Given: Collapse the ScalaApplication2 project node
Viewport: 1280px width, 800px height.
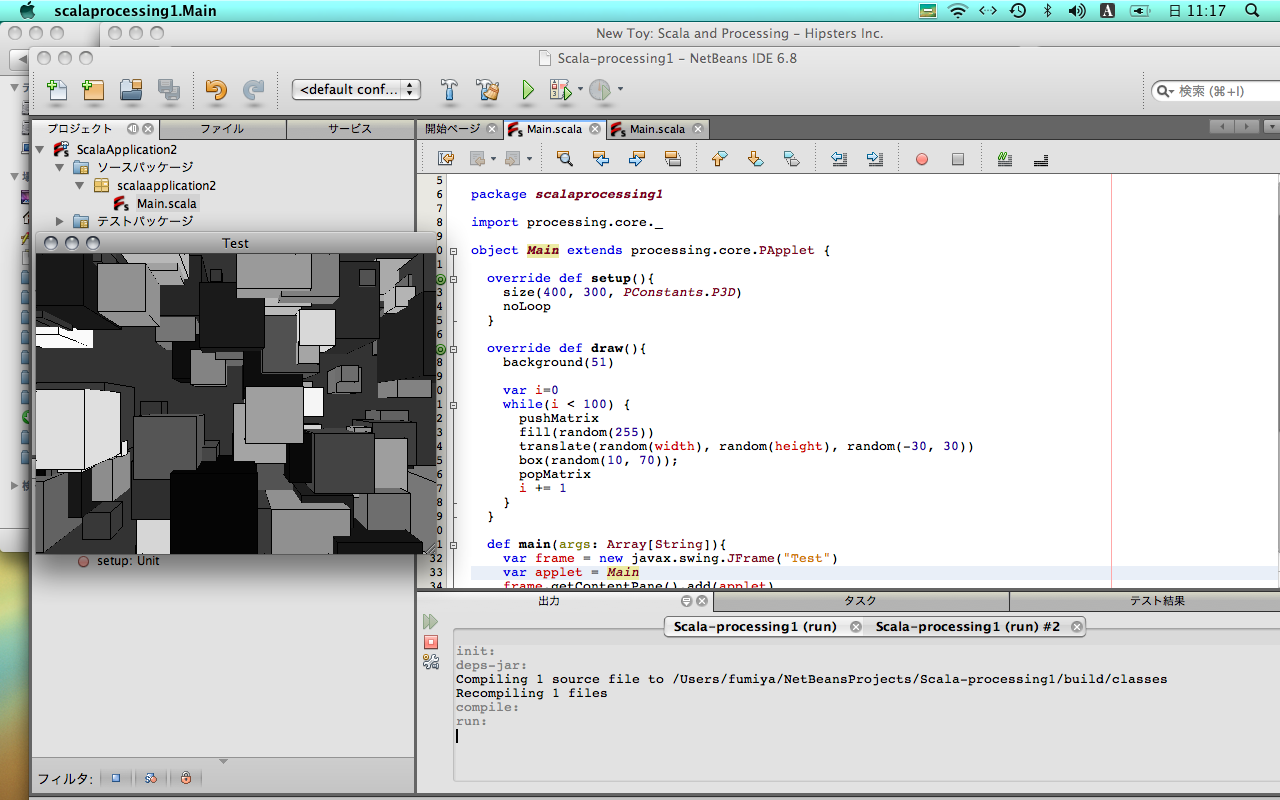Looking at the screenshot, I should [41, 150].
